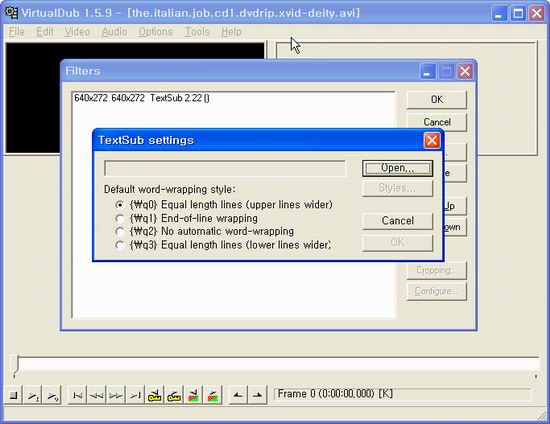Select the TextSub 2.22 filter entry

[x=142, y=98]
